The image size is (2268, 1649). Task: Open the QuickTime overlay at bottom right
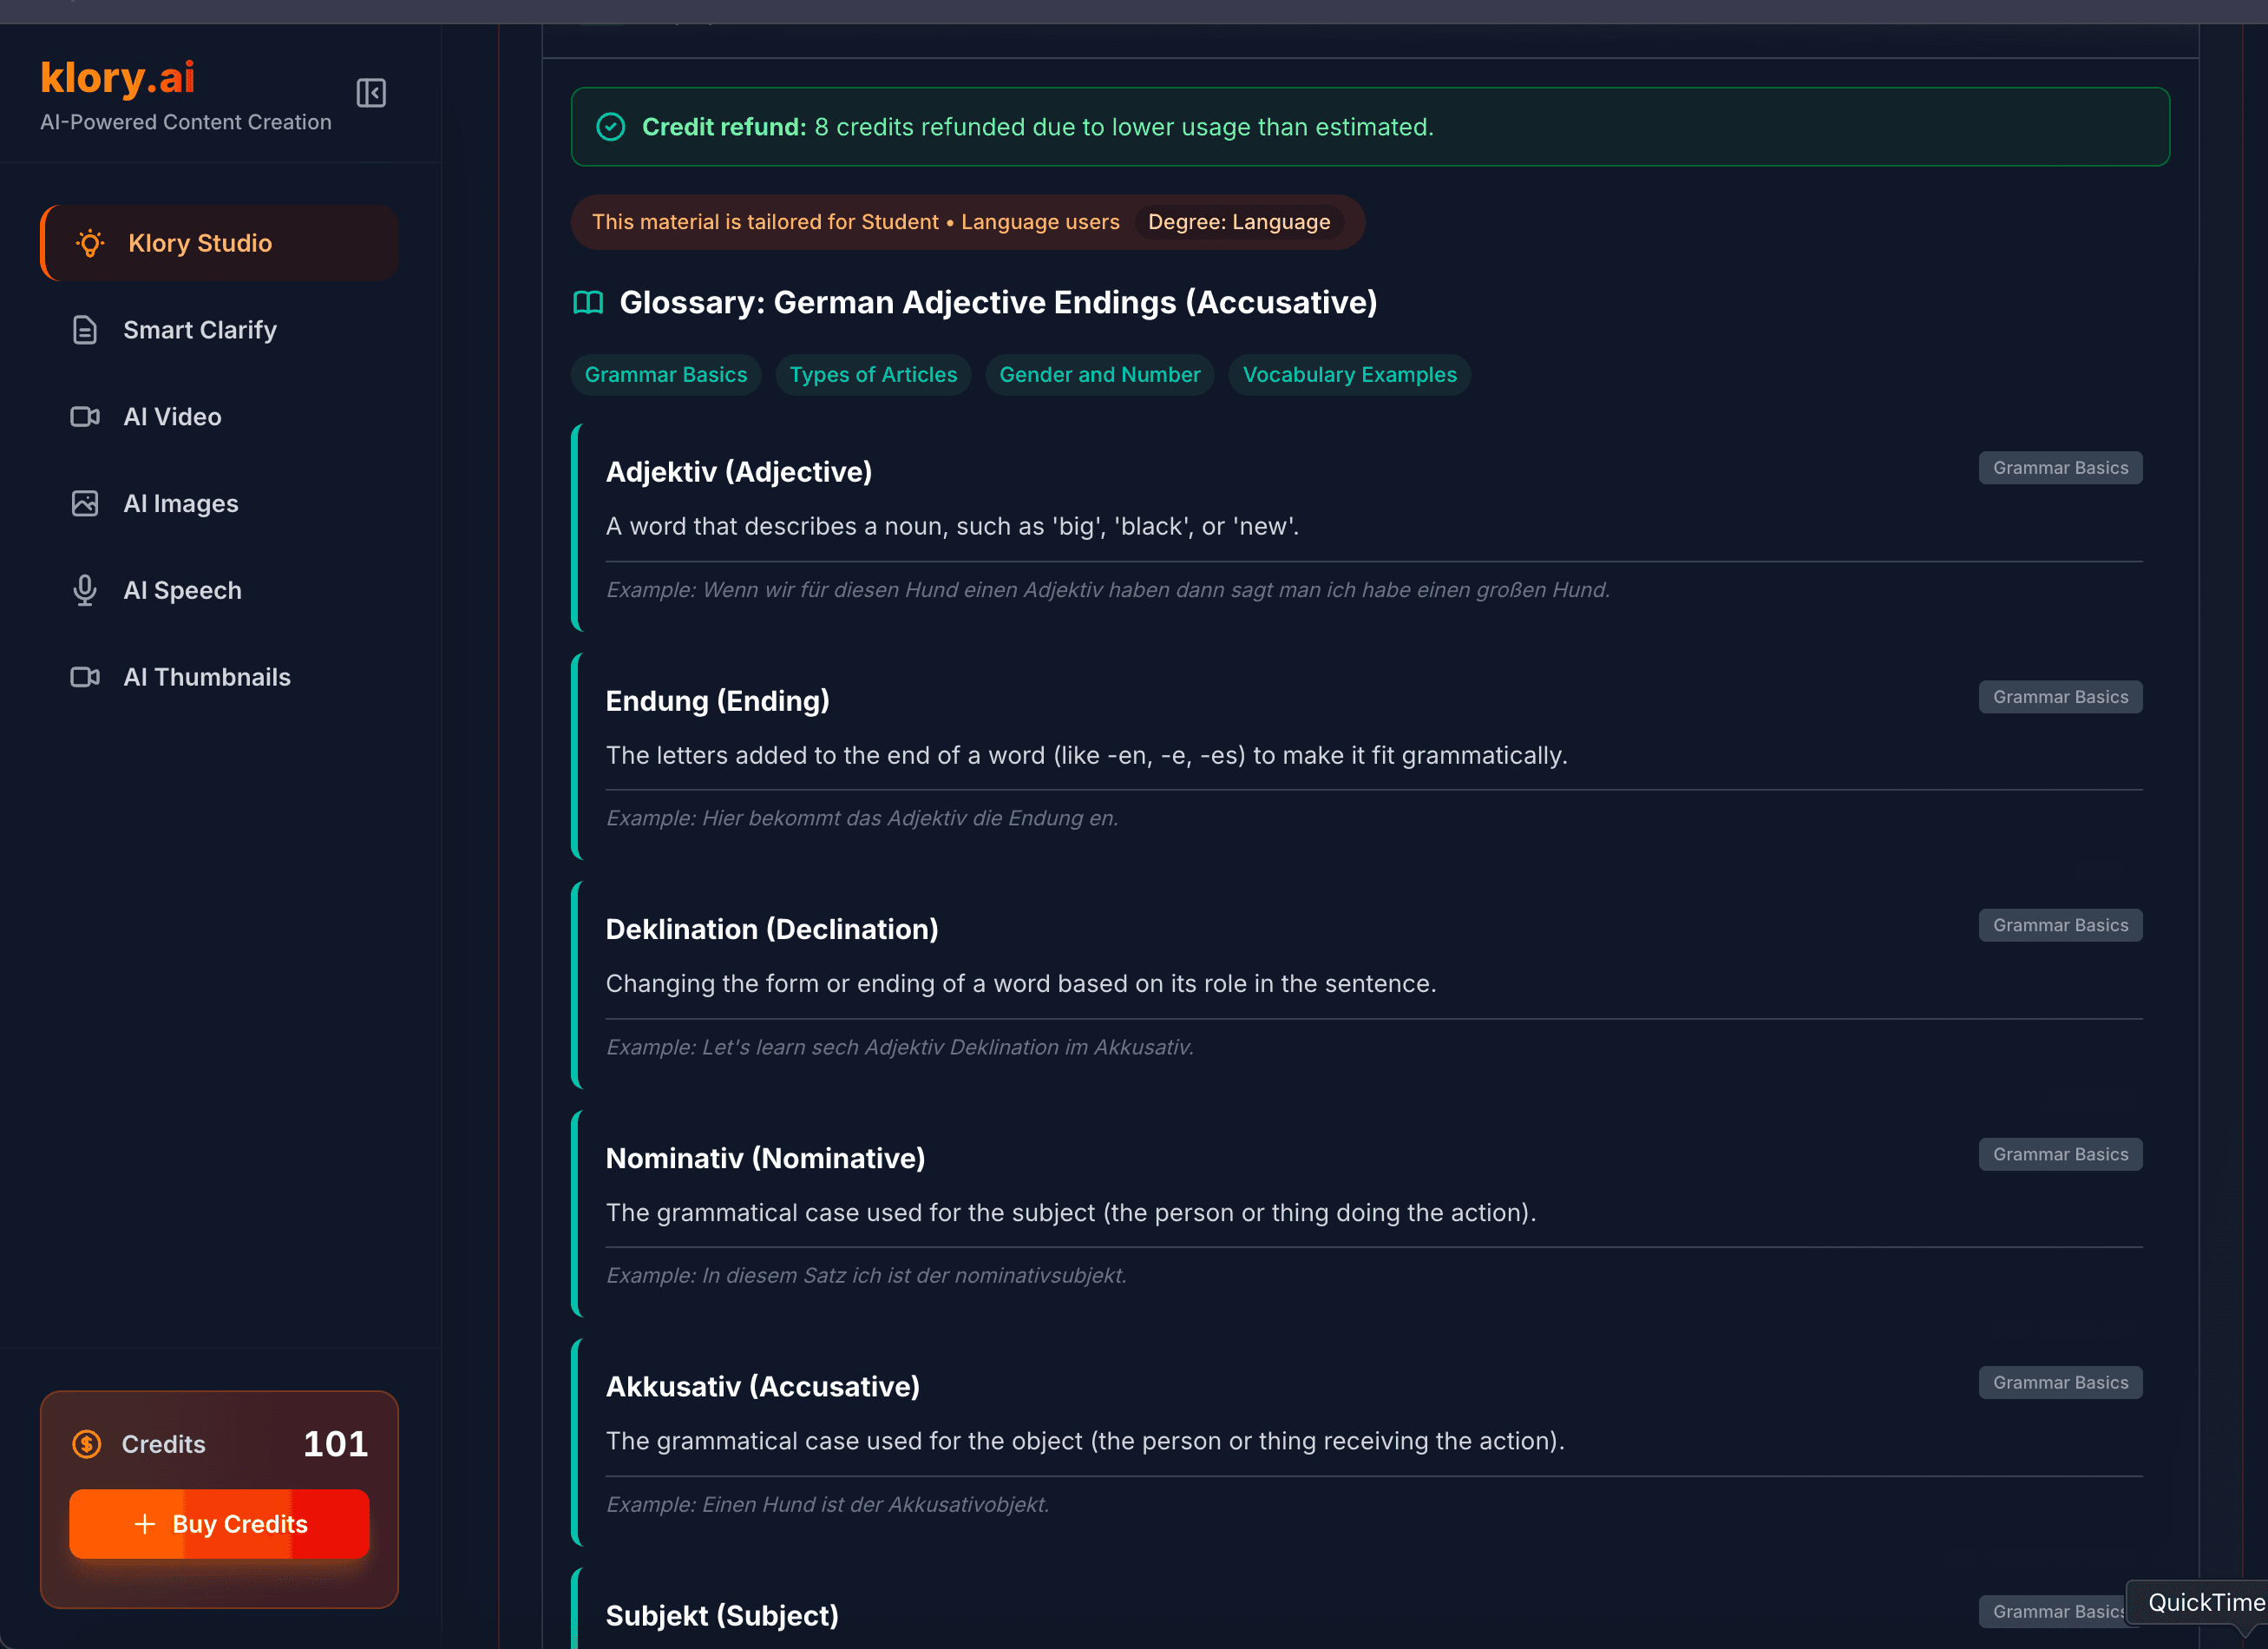click(x=2204, y=1602)
